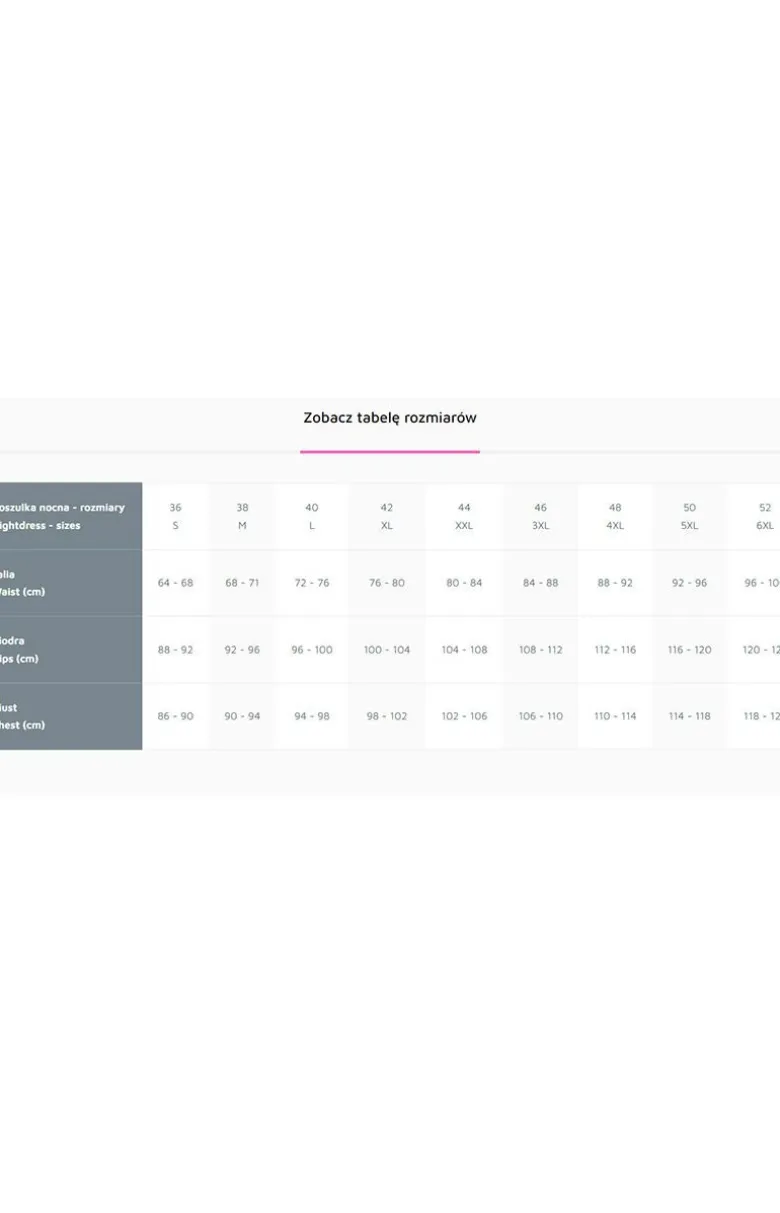Click hips value 116 - 120

(x=690, y=650)
